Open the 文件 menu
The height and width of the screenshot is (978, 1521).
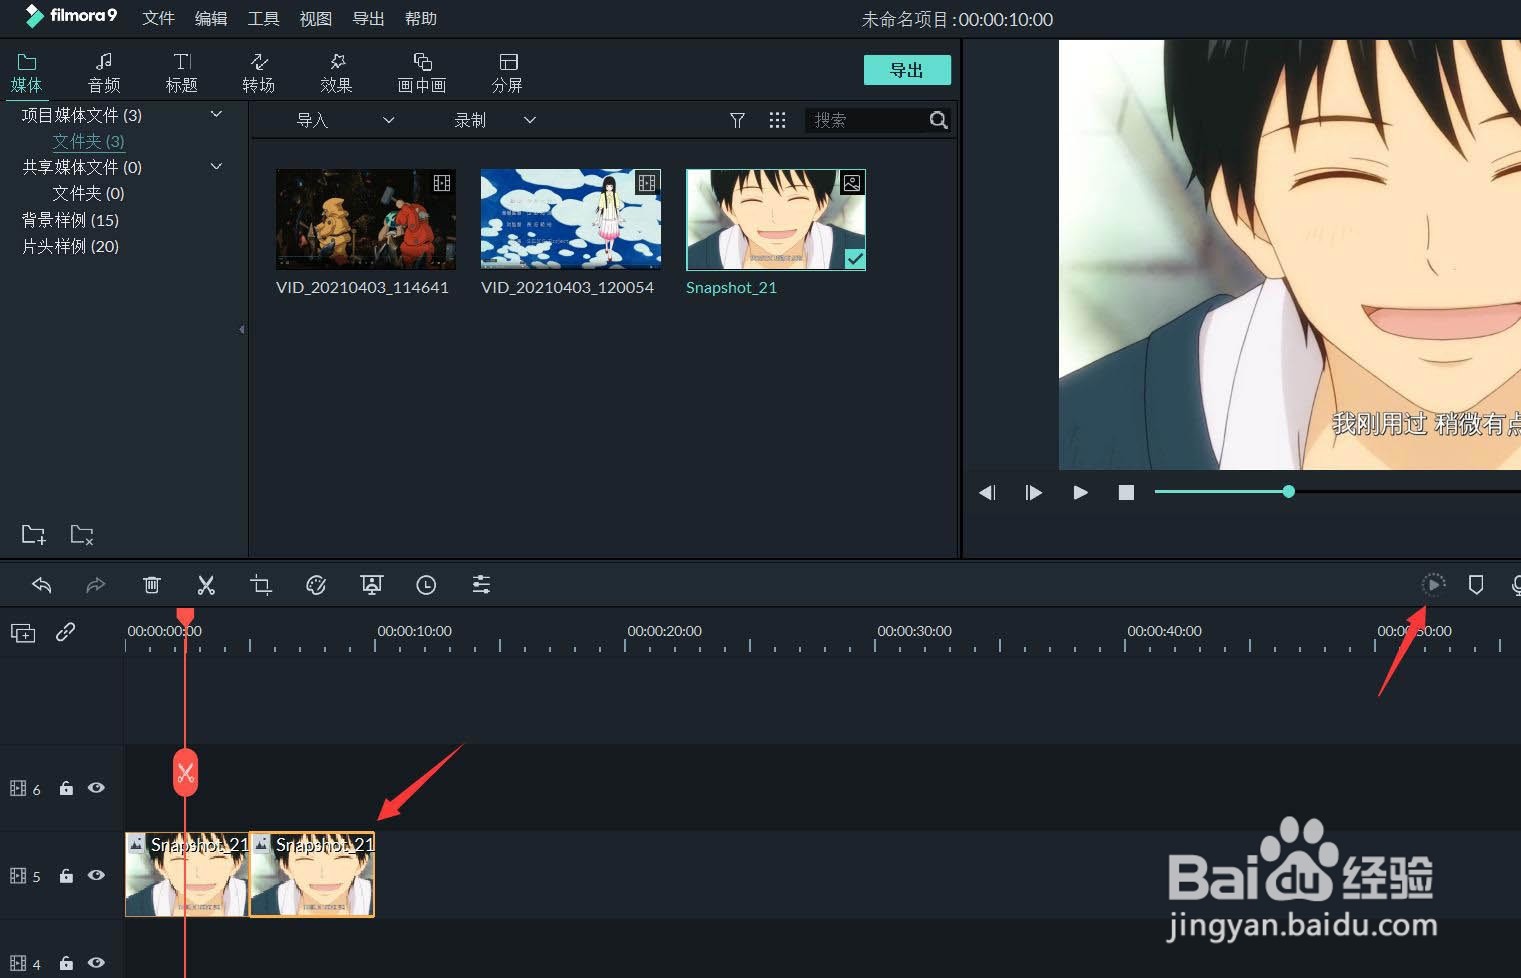(158, 18)
